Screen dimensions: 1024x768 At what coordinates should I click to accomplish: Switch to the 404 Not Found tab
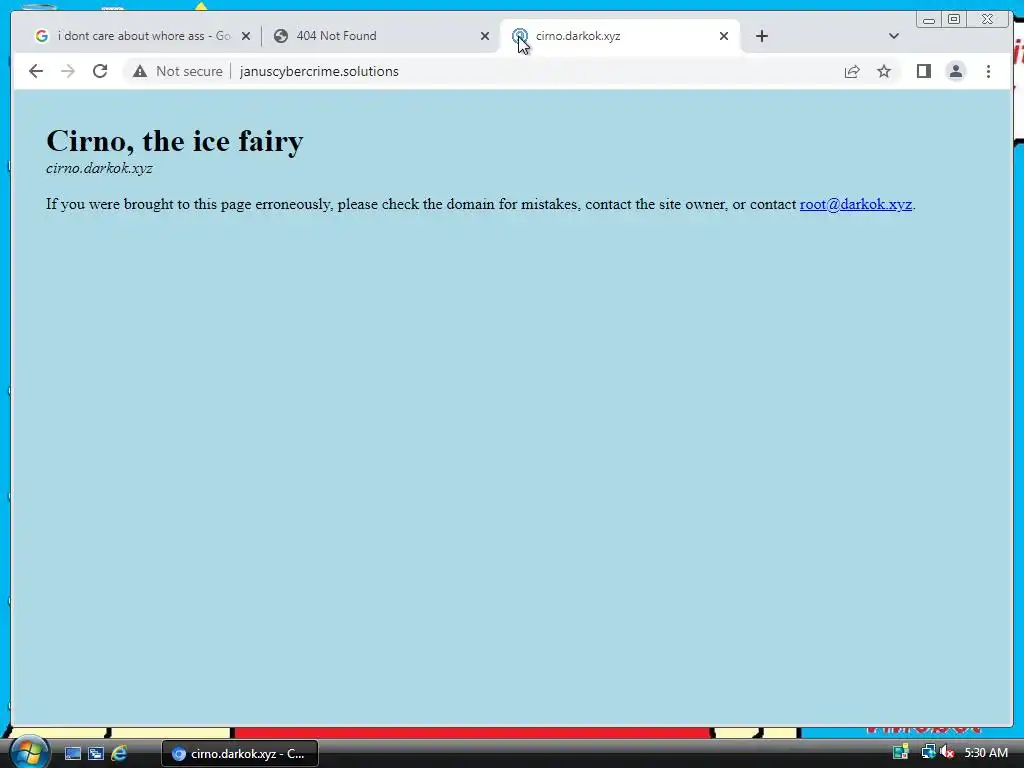pos(382,36)
